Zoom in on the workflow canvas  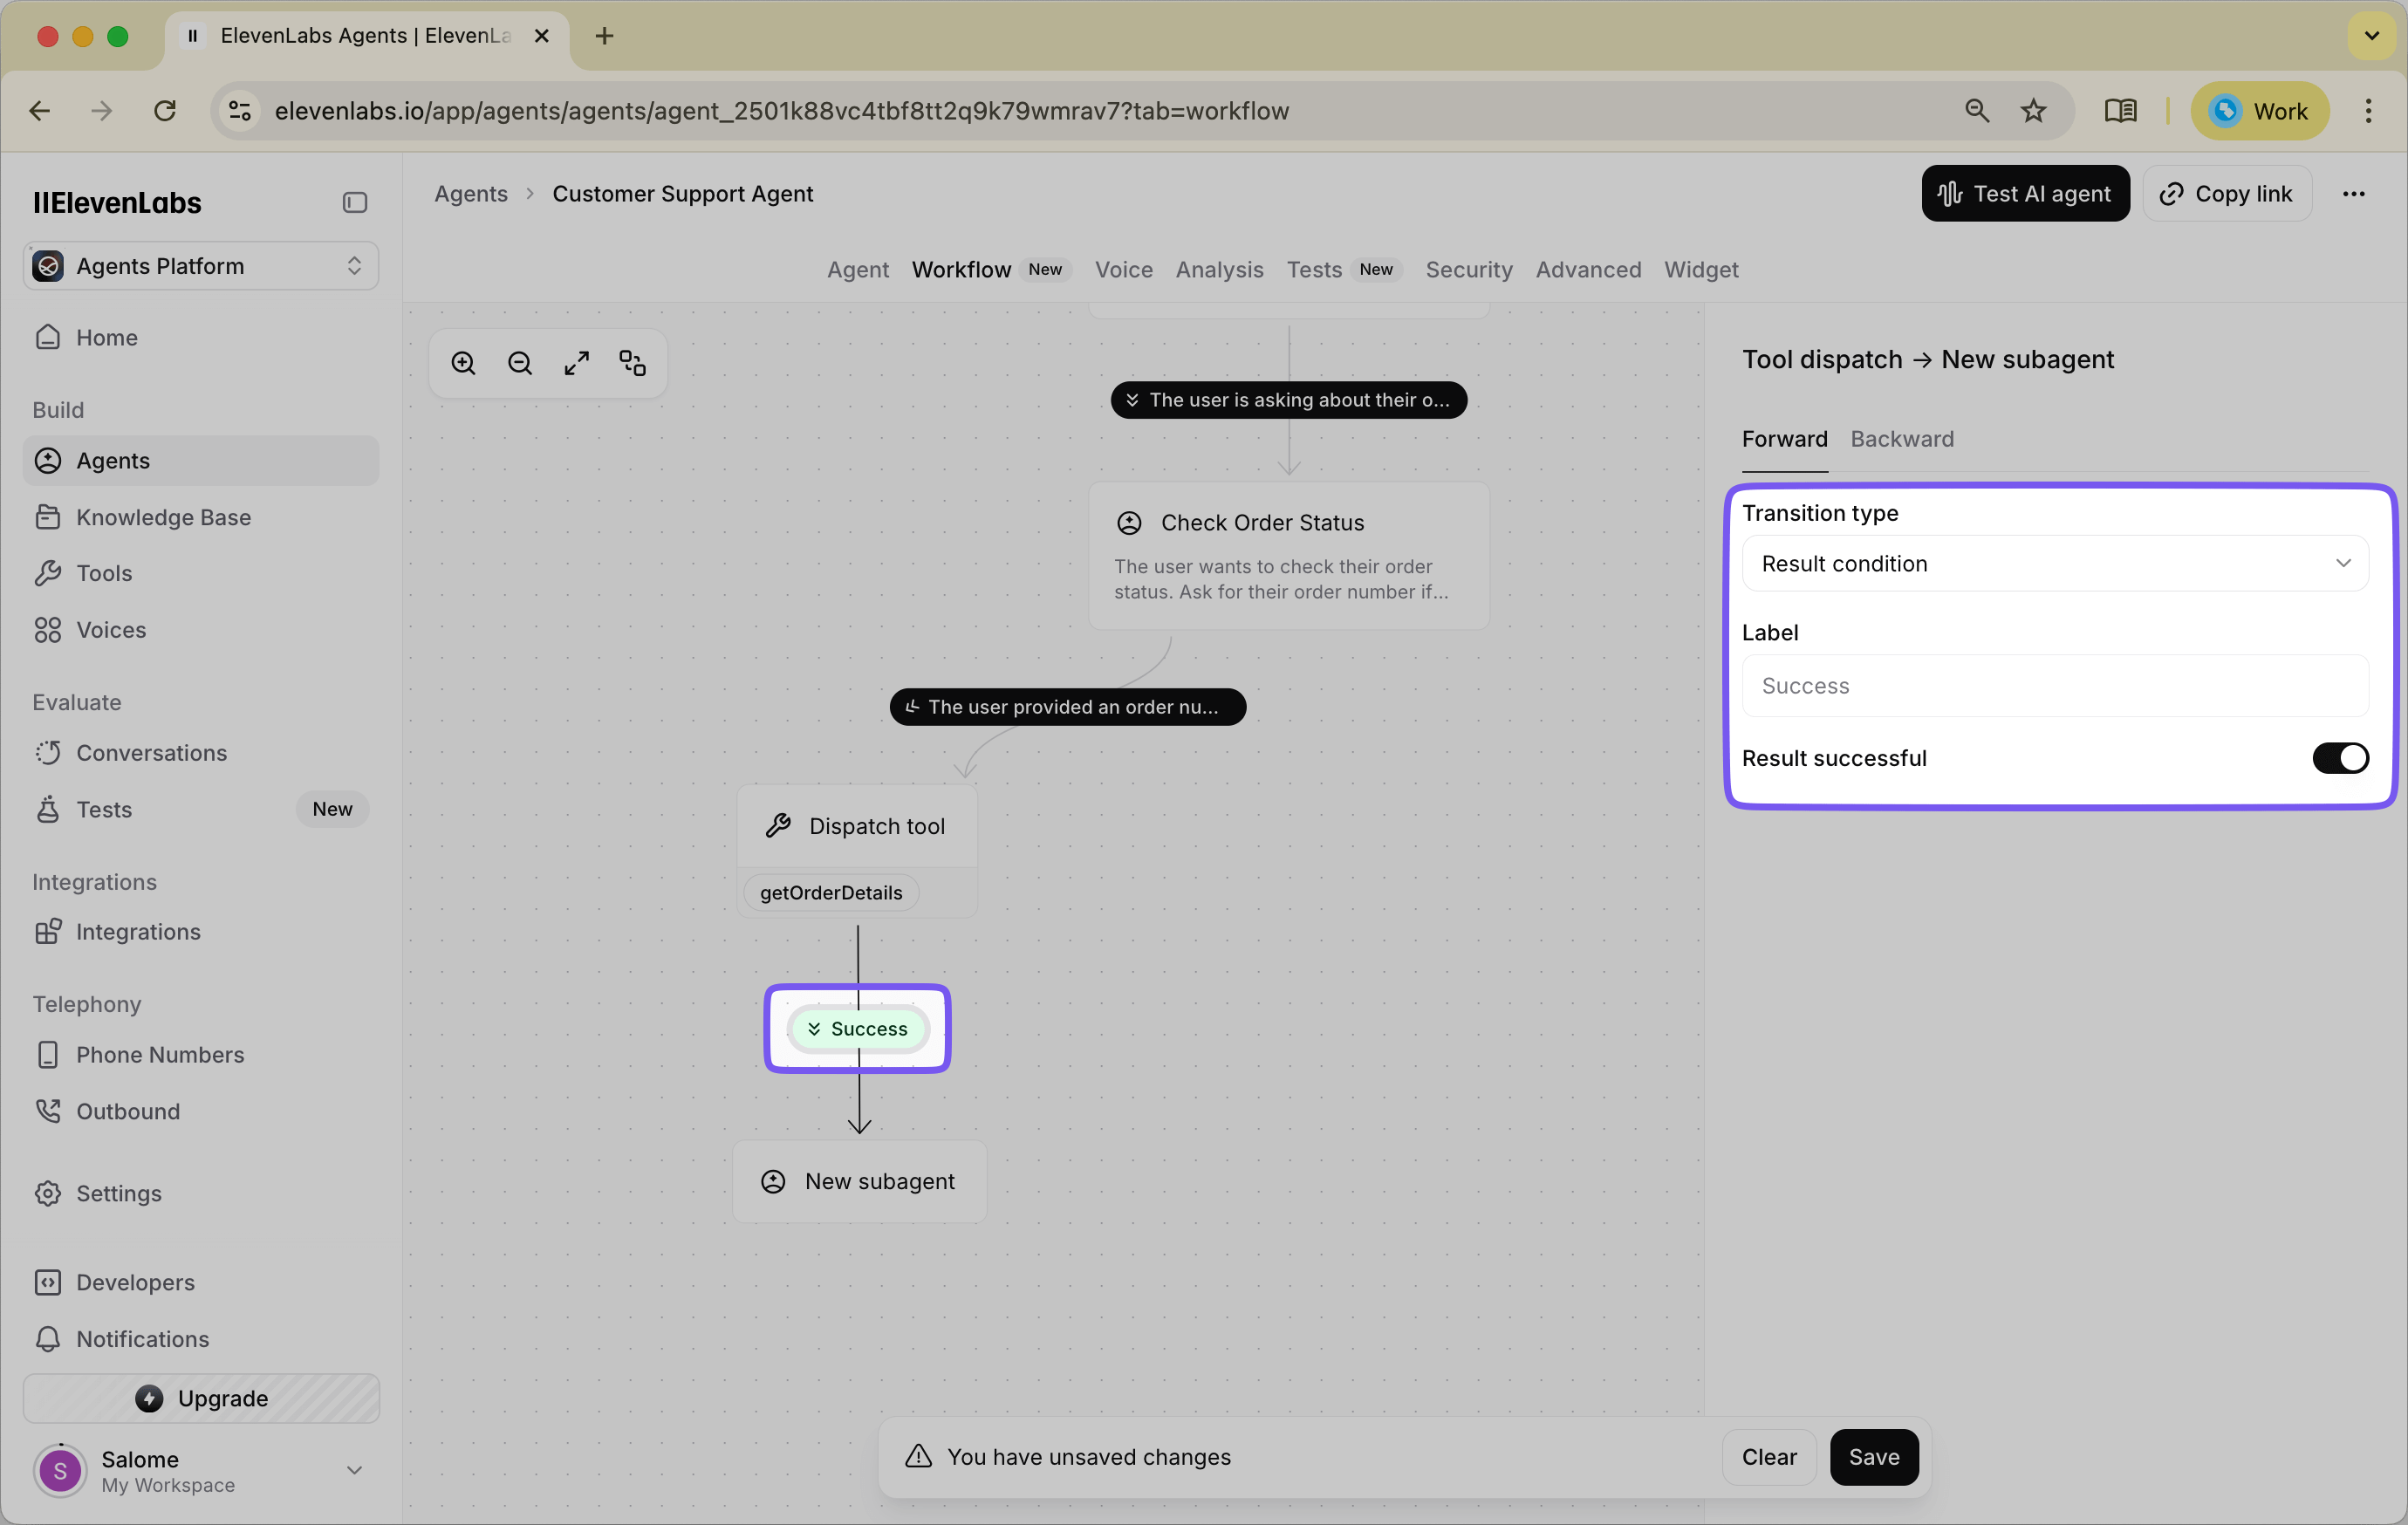click(463, 362)
